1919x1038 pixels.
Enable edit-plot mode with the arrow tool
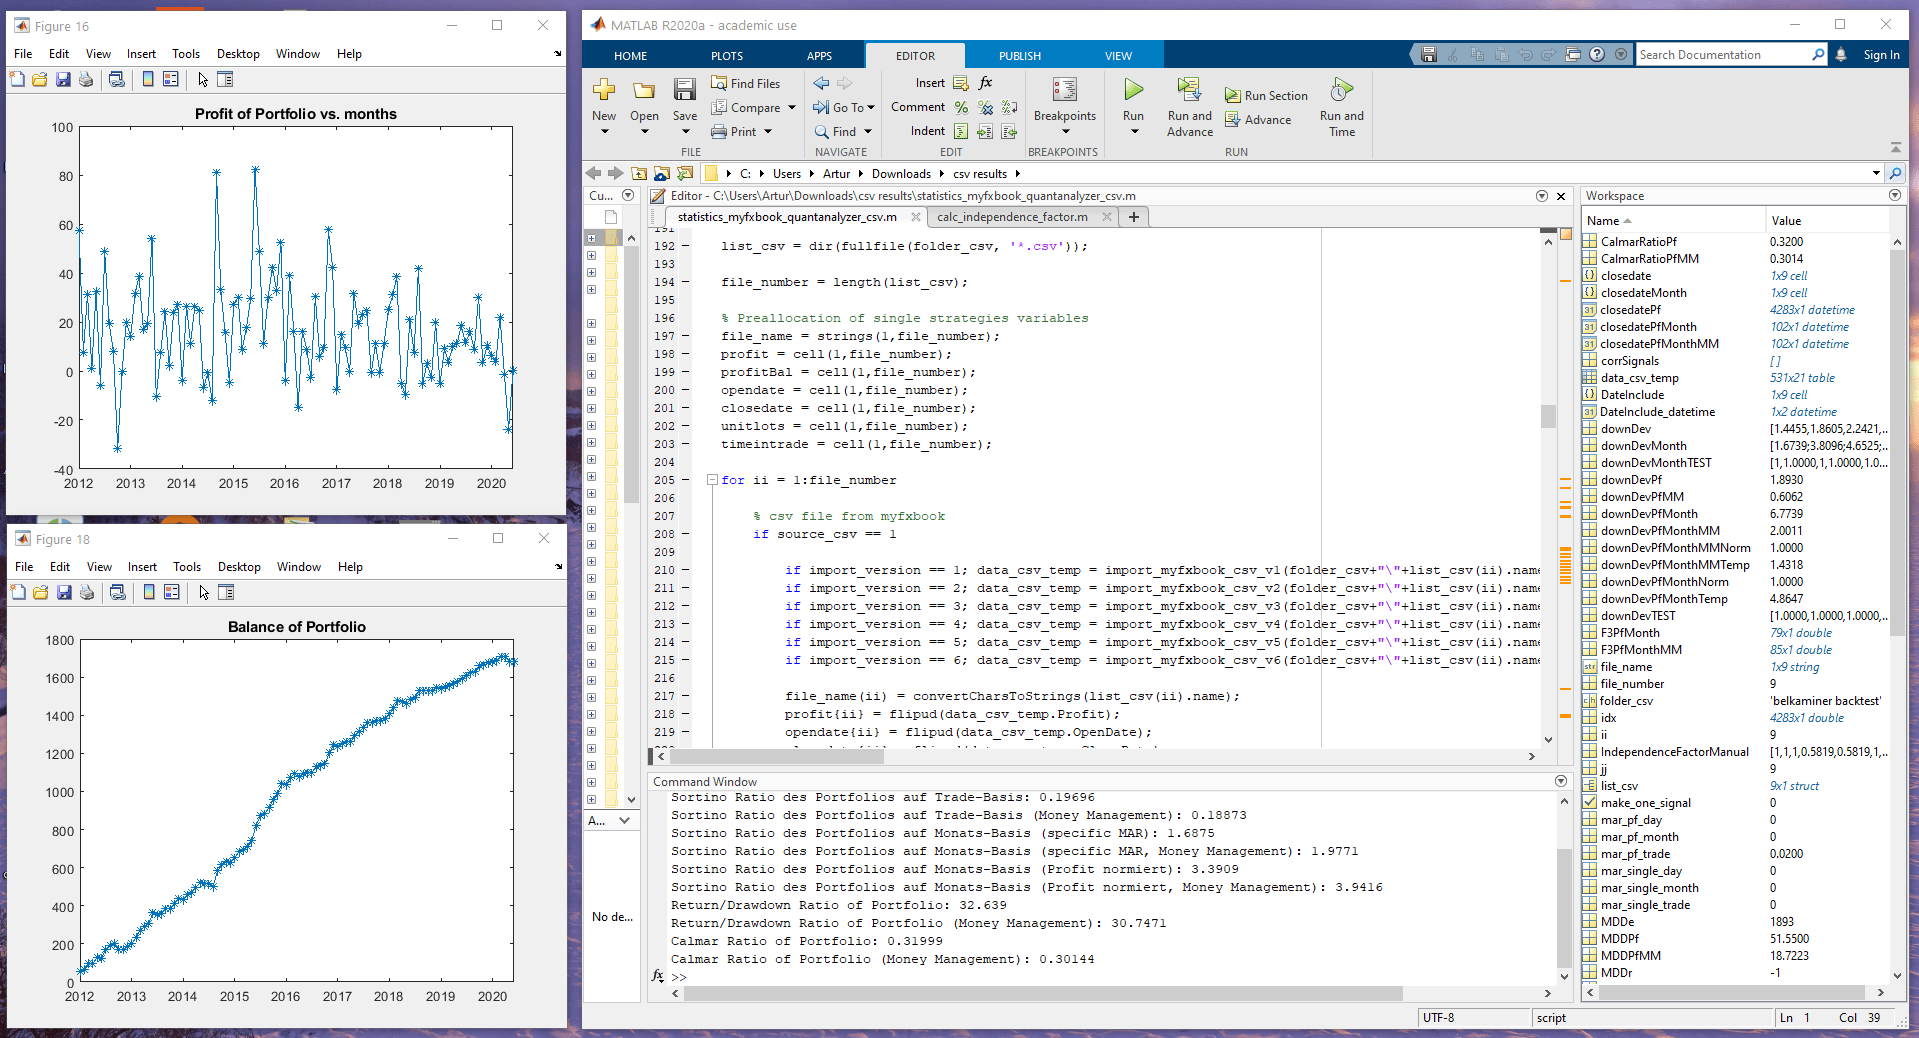point(204,81)
